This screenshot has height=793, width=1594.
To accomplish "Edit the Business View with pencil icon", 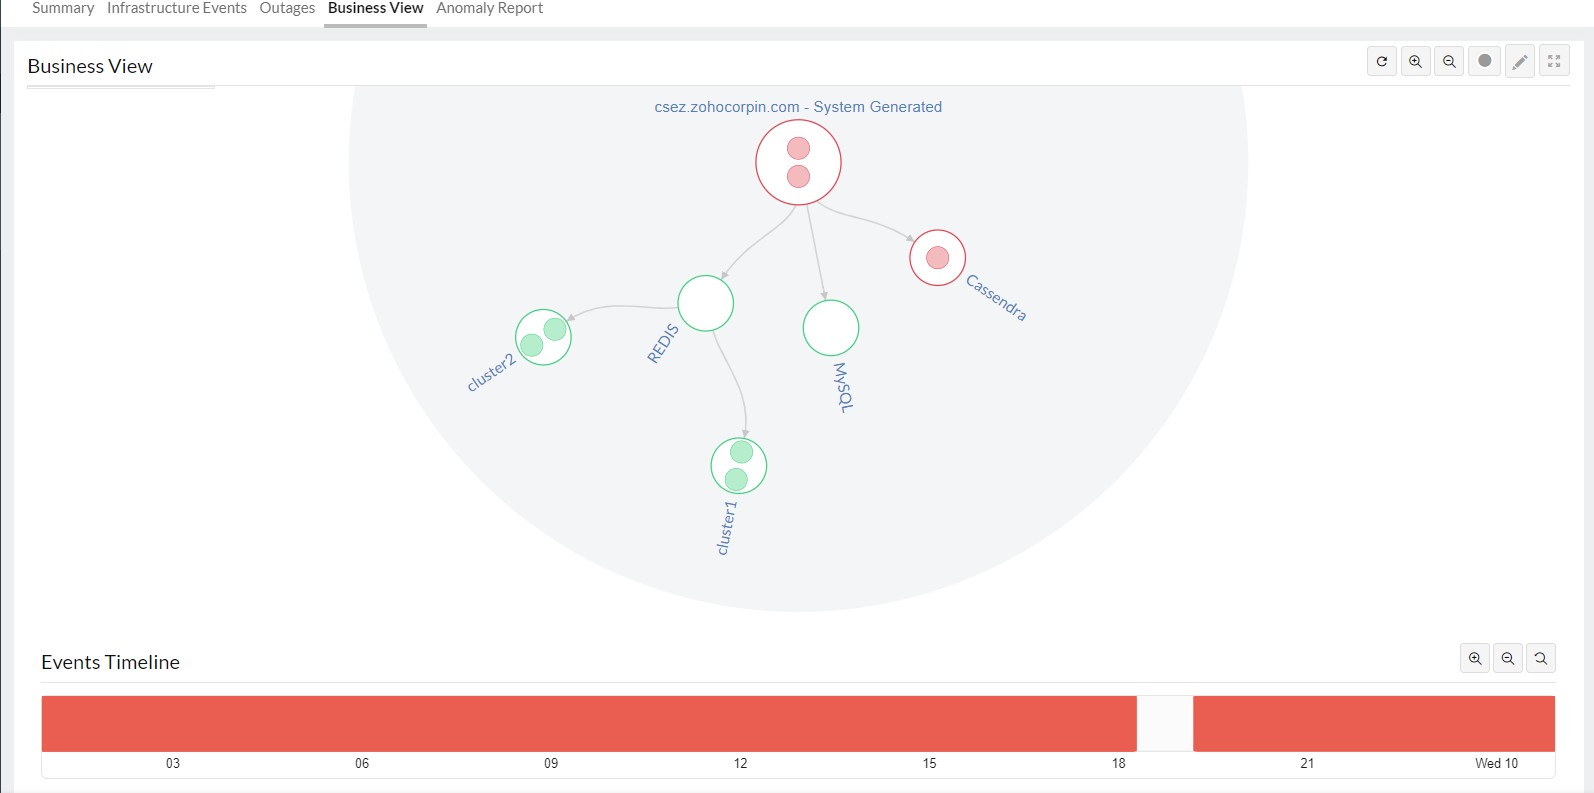I will (x=1520, y=61).
